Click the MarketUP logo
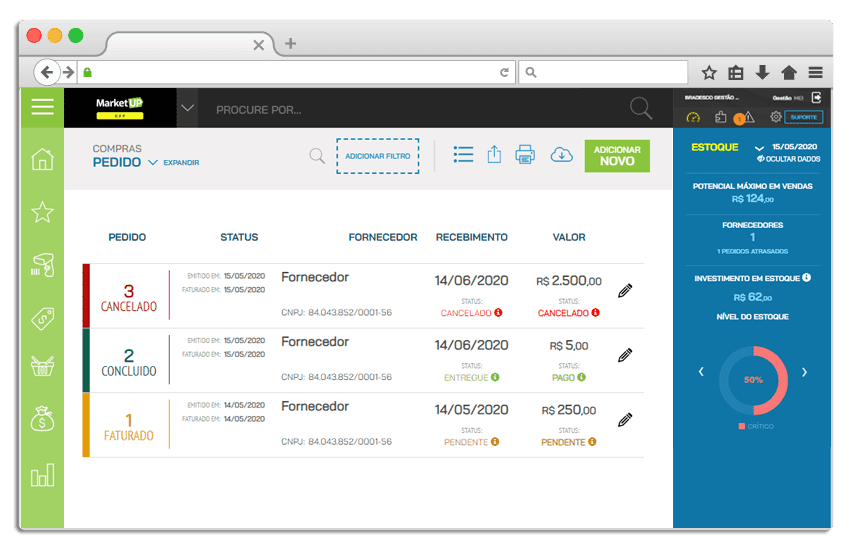 point(120,108)
